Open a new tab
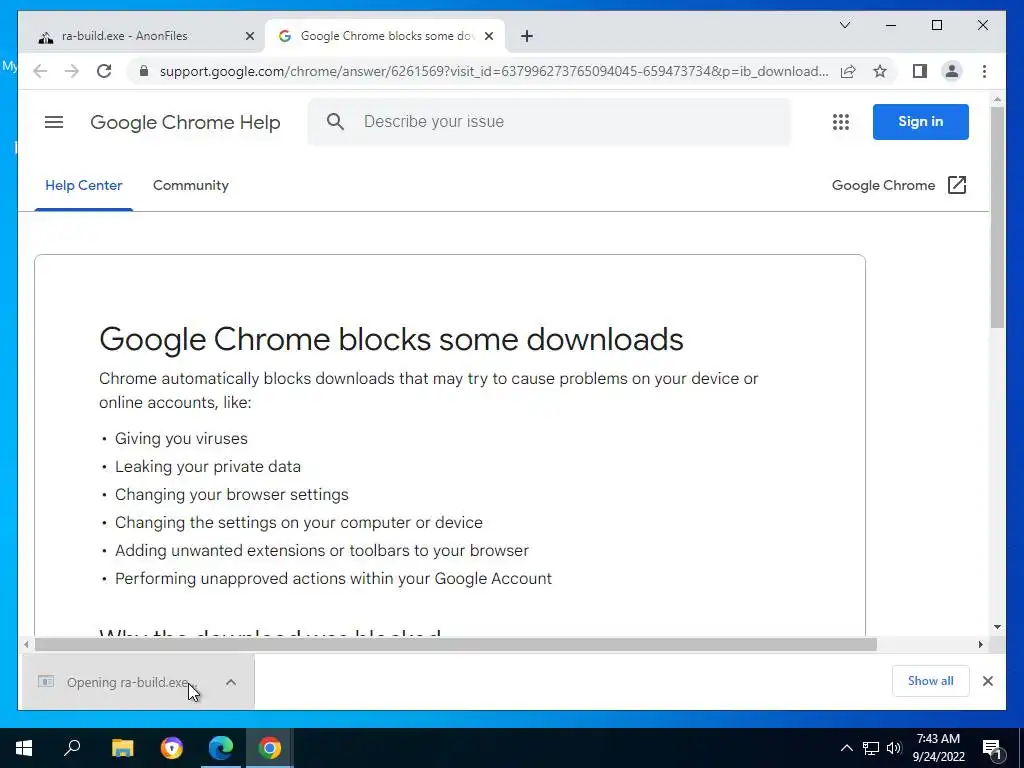 [x=527, y=37]
